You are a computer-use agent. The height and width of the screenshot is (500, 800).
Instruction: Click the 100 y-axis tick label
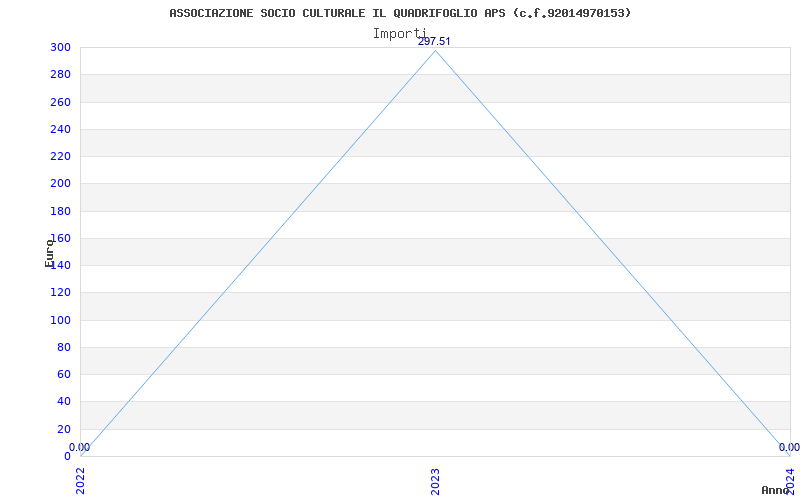60,320
